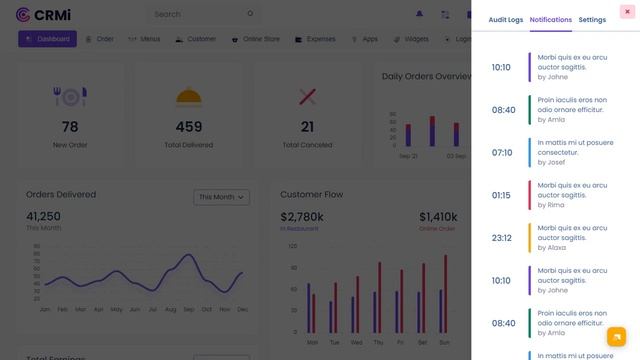Click the Total Canceled value 21

(x=307, y=127)
